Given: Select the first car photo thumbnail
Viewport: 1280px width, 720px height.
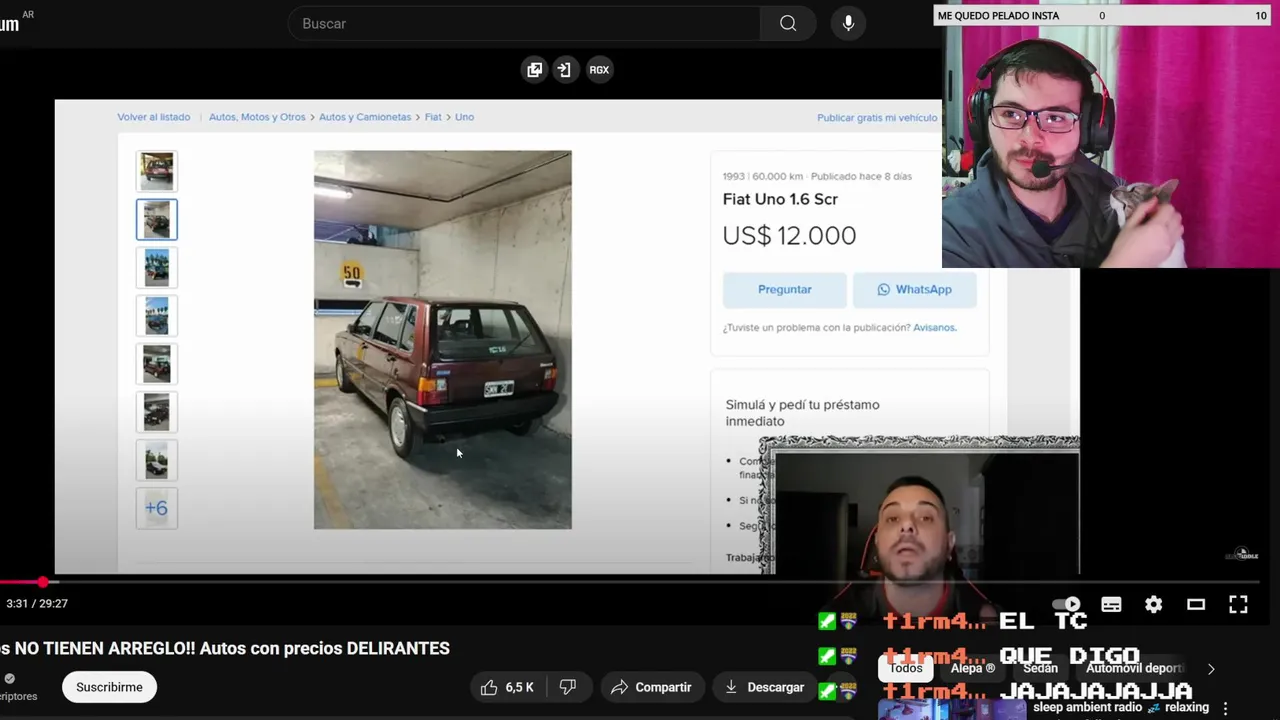Looking at the screenshot, I should (157, 171).
